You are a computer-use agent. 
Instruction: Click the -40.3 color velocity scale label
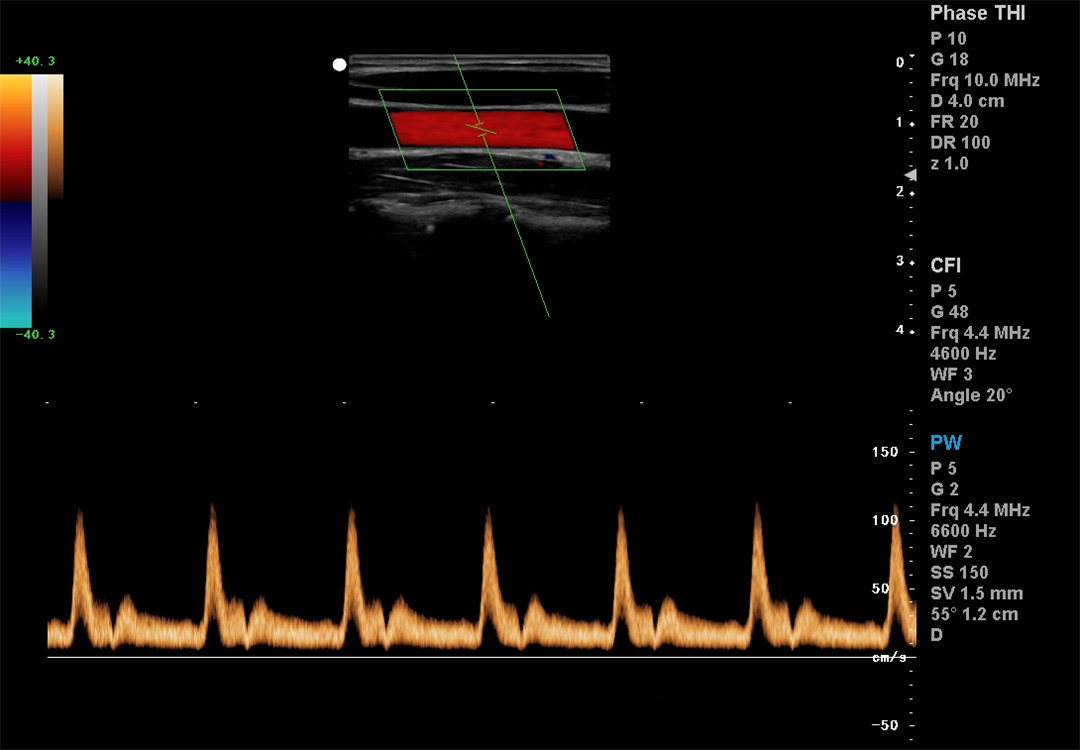tap(35, 335)
